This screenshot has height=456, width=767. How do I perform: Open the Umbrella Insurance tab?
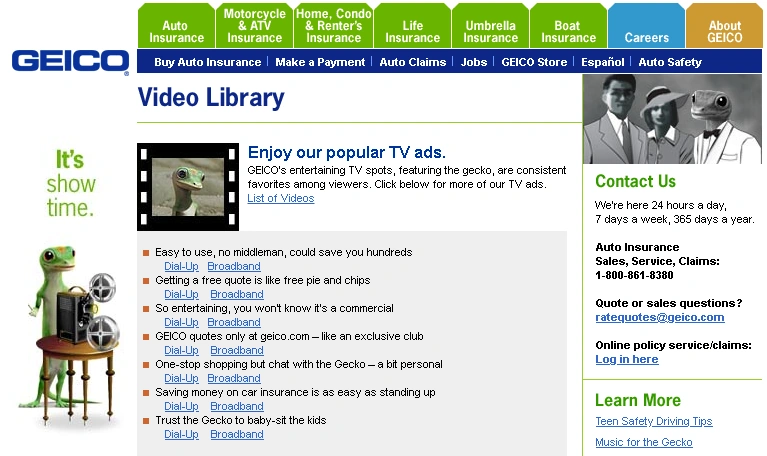pos(490,26)
